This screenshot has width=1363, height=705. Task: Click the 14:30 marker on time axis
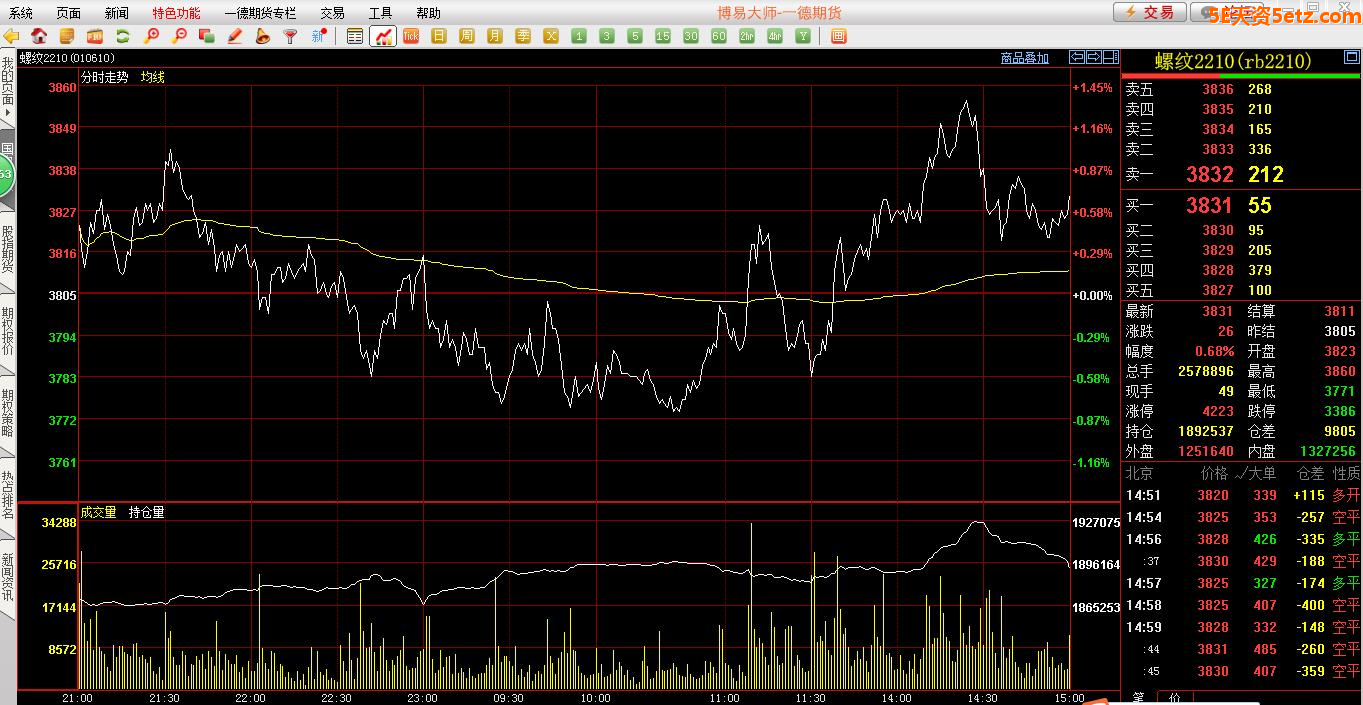click(x=983, y=698)
